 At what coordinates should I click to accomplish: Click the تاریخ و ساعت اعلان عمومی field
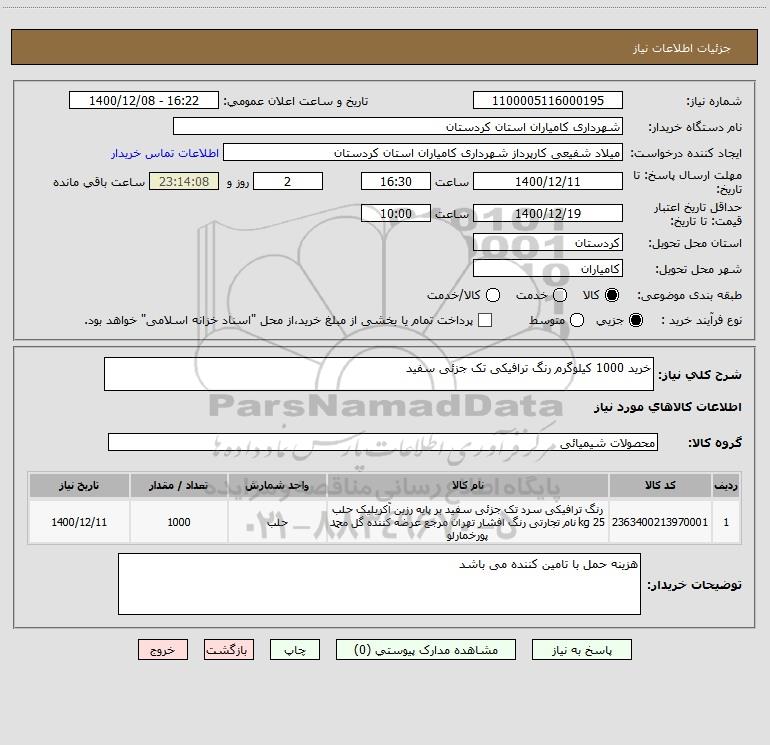pyautogui.click(x=144, y=100)
